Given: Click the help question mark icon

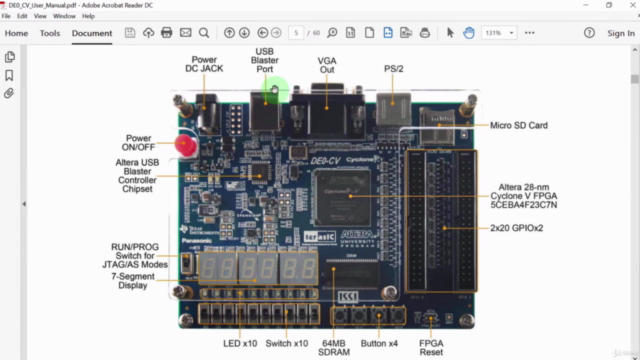Looking at the screenshot, I should click(589, 33).
